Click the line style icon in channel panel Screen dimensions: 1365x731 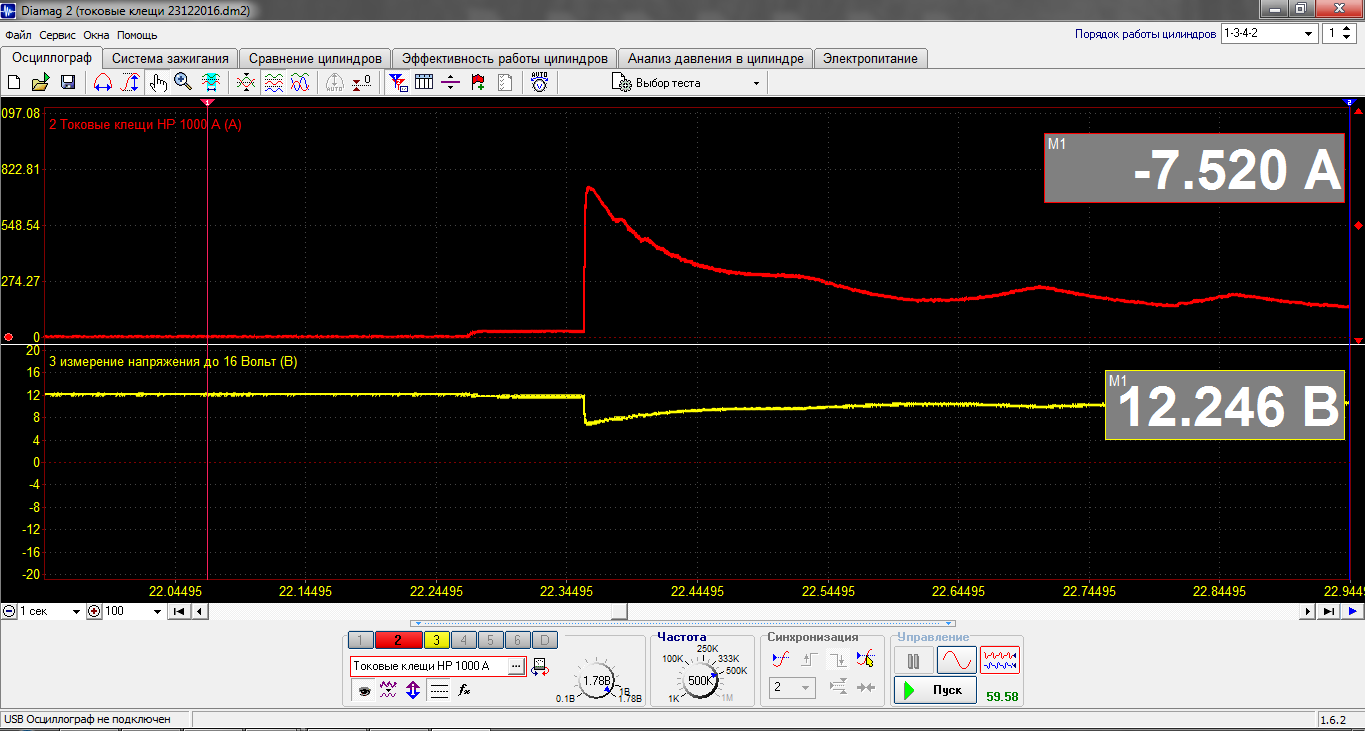click(439, 690)
